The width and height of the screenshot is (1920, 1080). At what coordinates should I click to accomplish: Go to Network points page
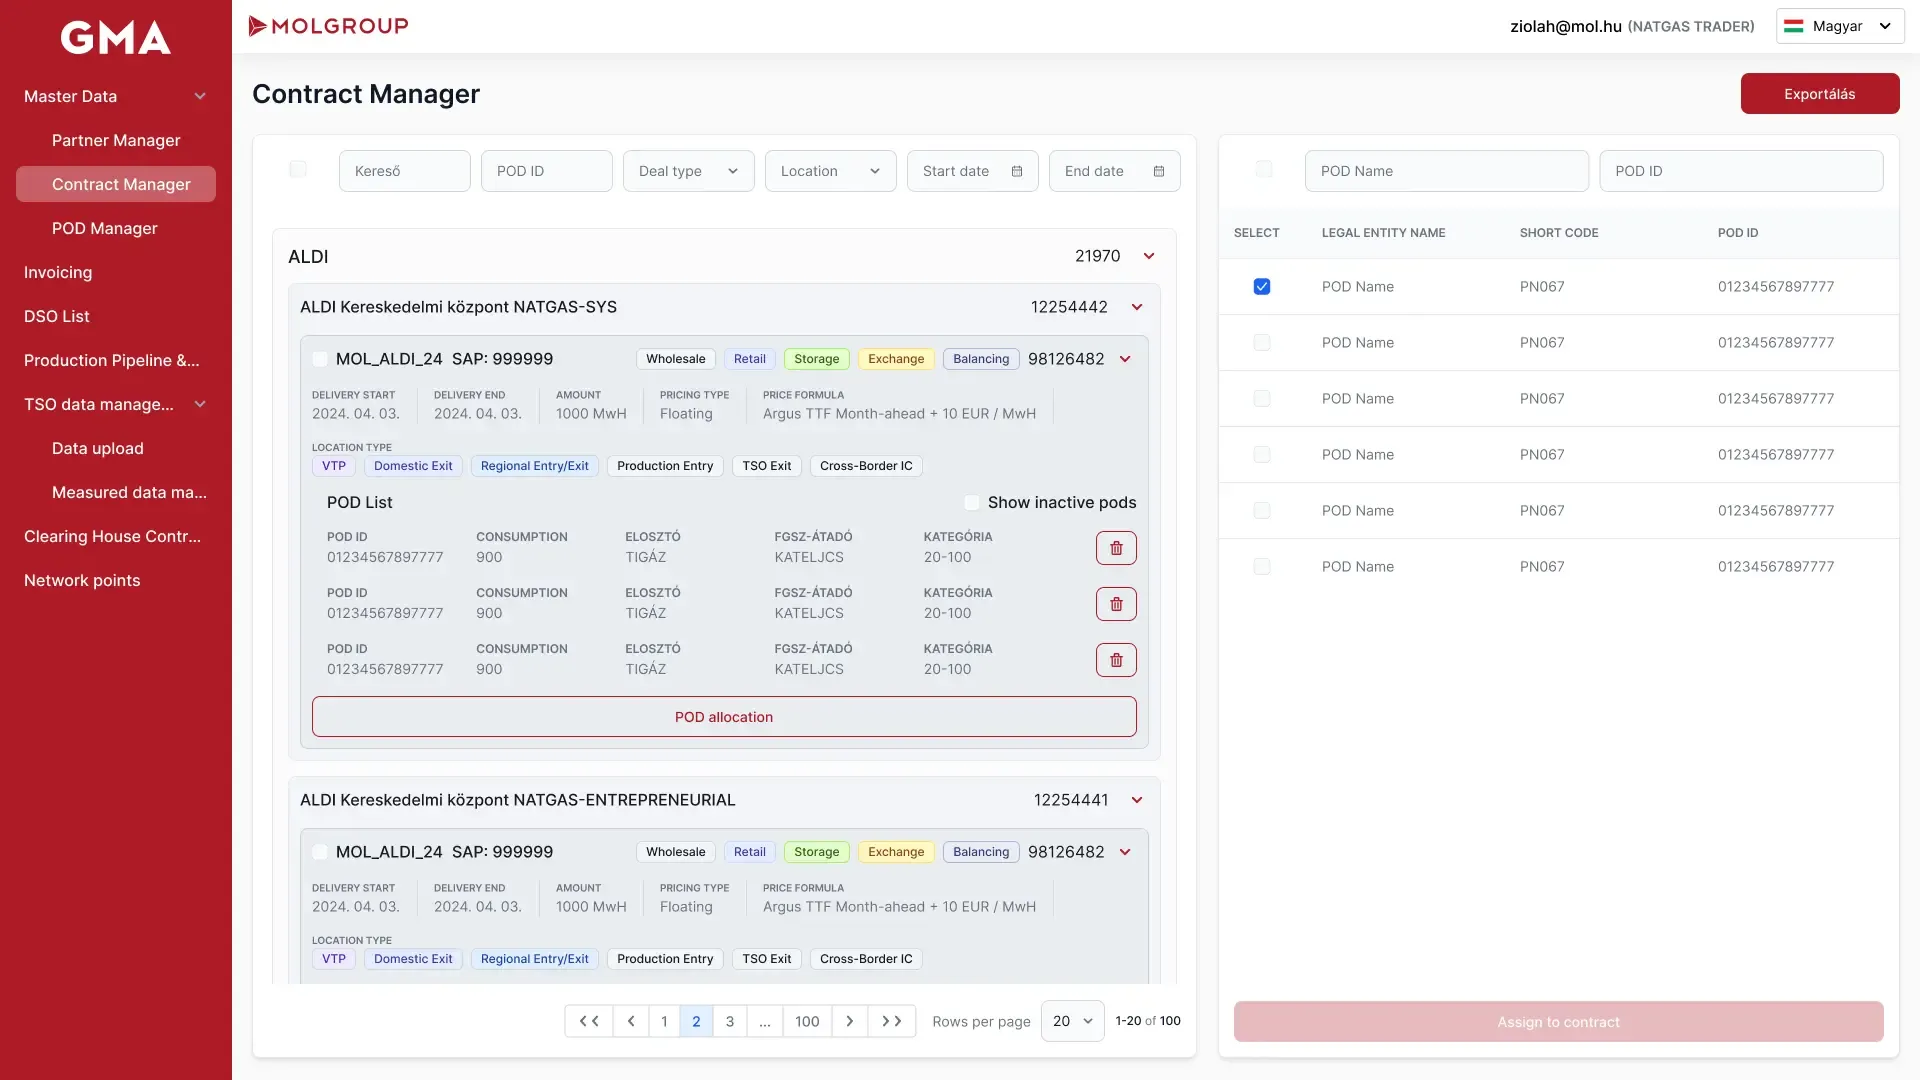82,580
